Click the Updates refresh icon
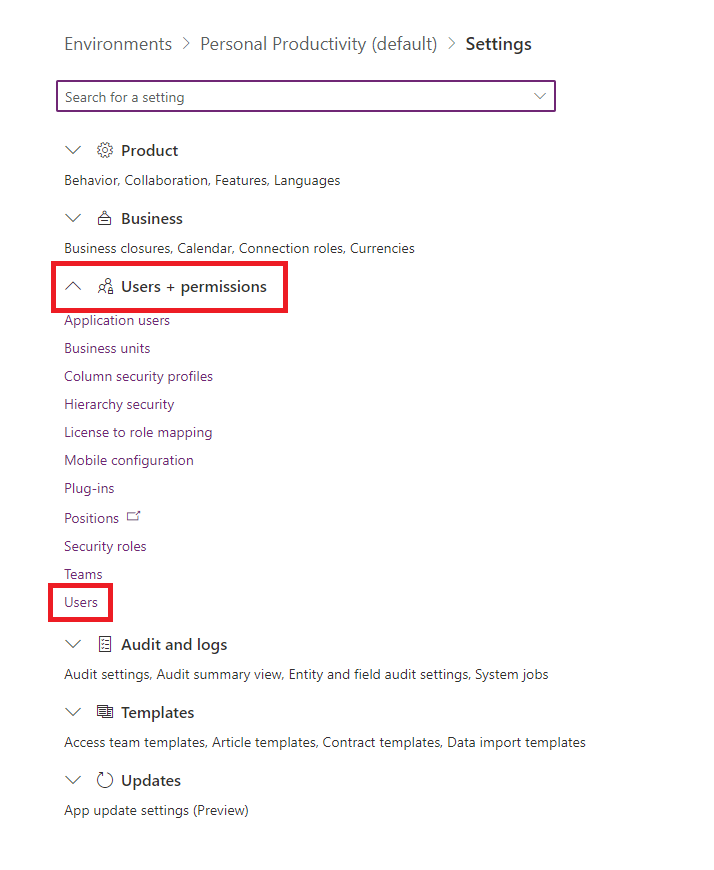Screen dimensions: 714x870 point(105,780)
